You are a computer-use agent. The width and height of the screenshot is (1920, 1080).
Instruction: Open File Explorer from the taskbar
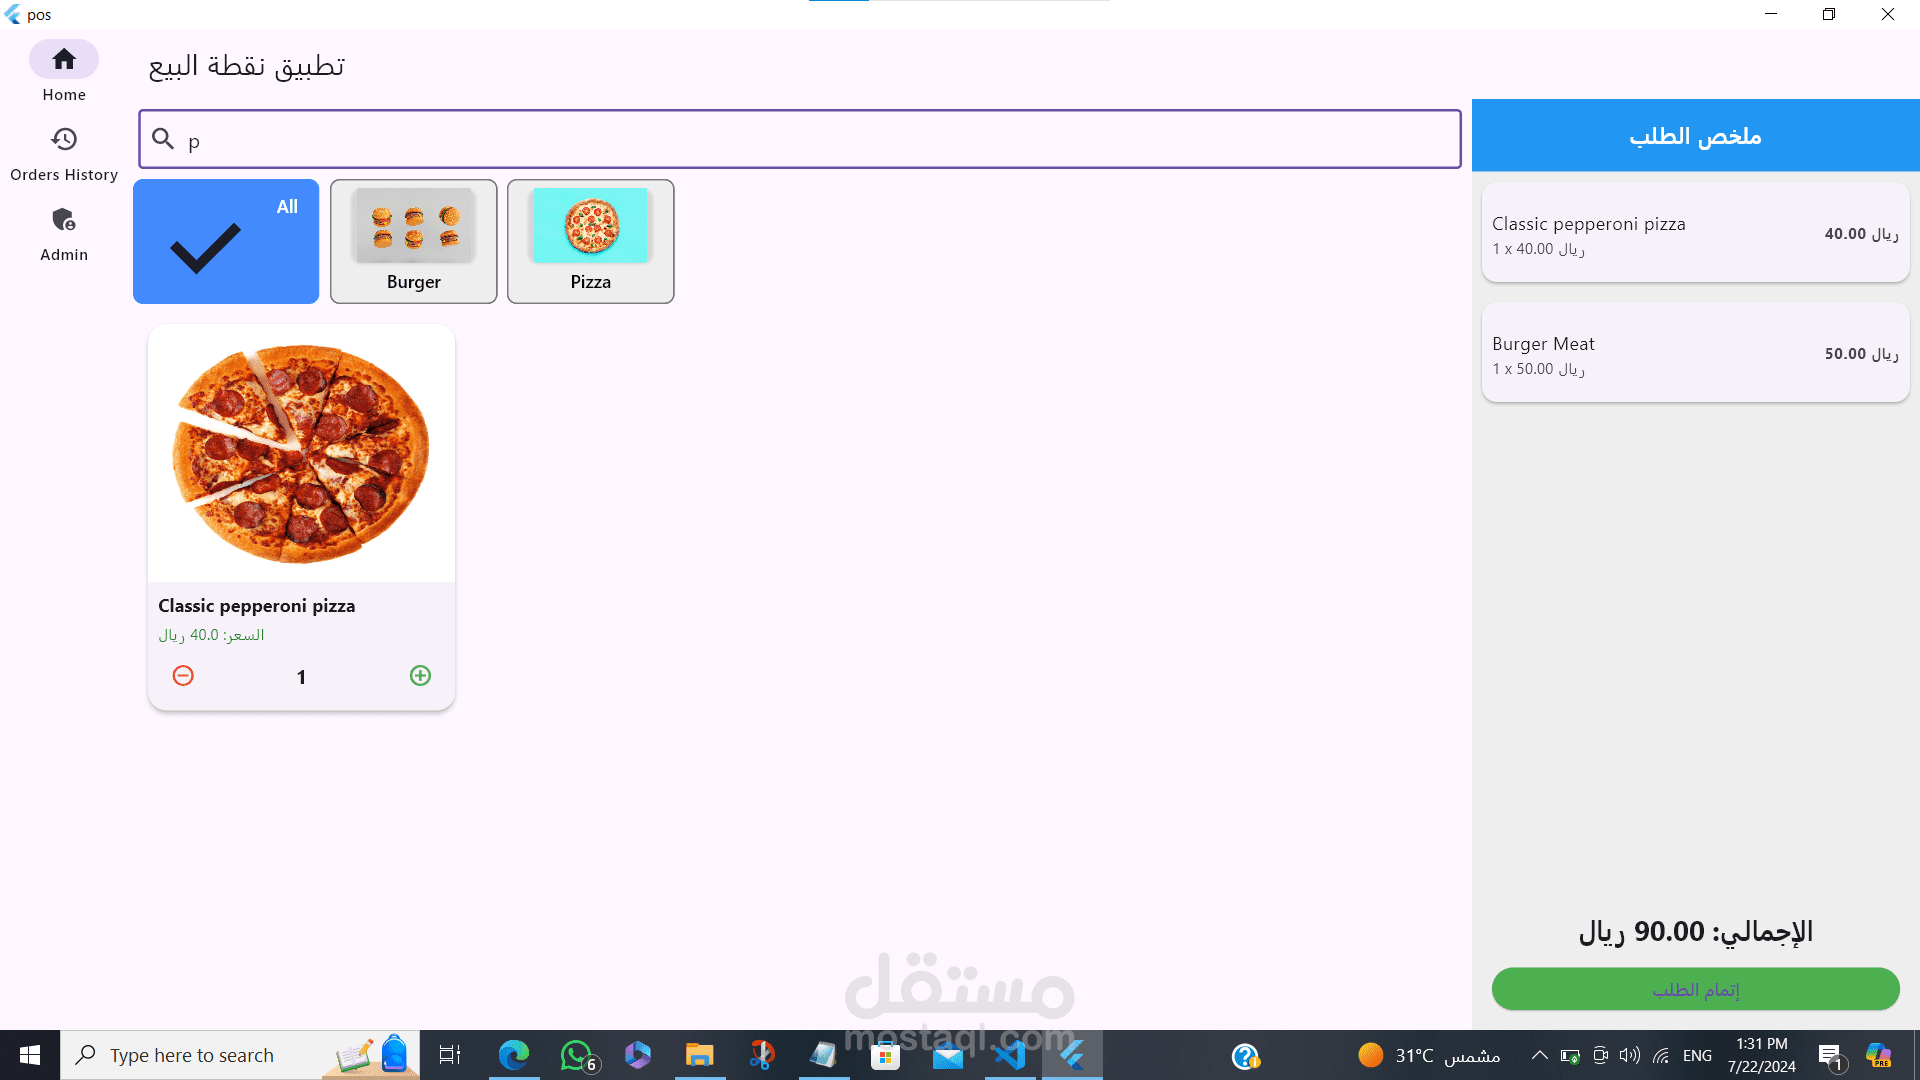[x=699, y=1055]
